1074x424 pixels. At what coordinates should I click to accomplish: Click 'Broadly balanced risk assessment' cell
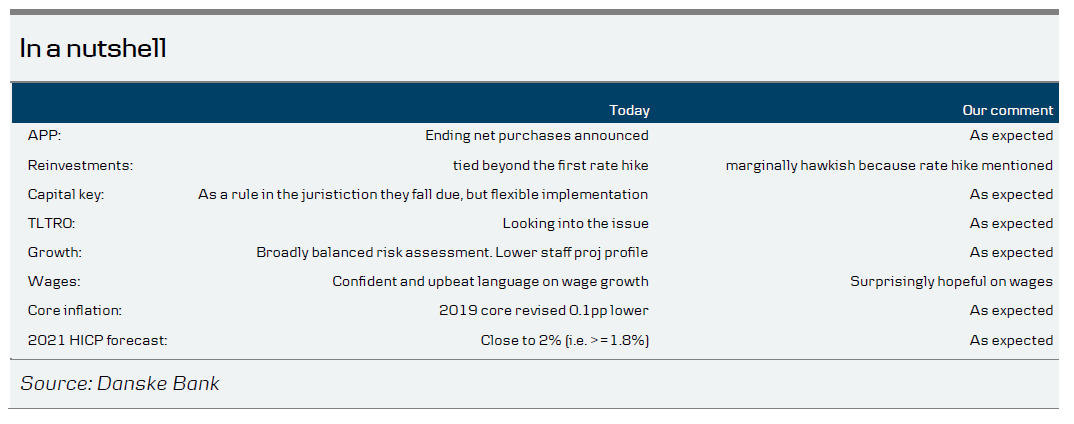452,252
